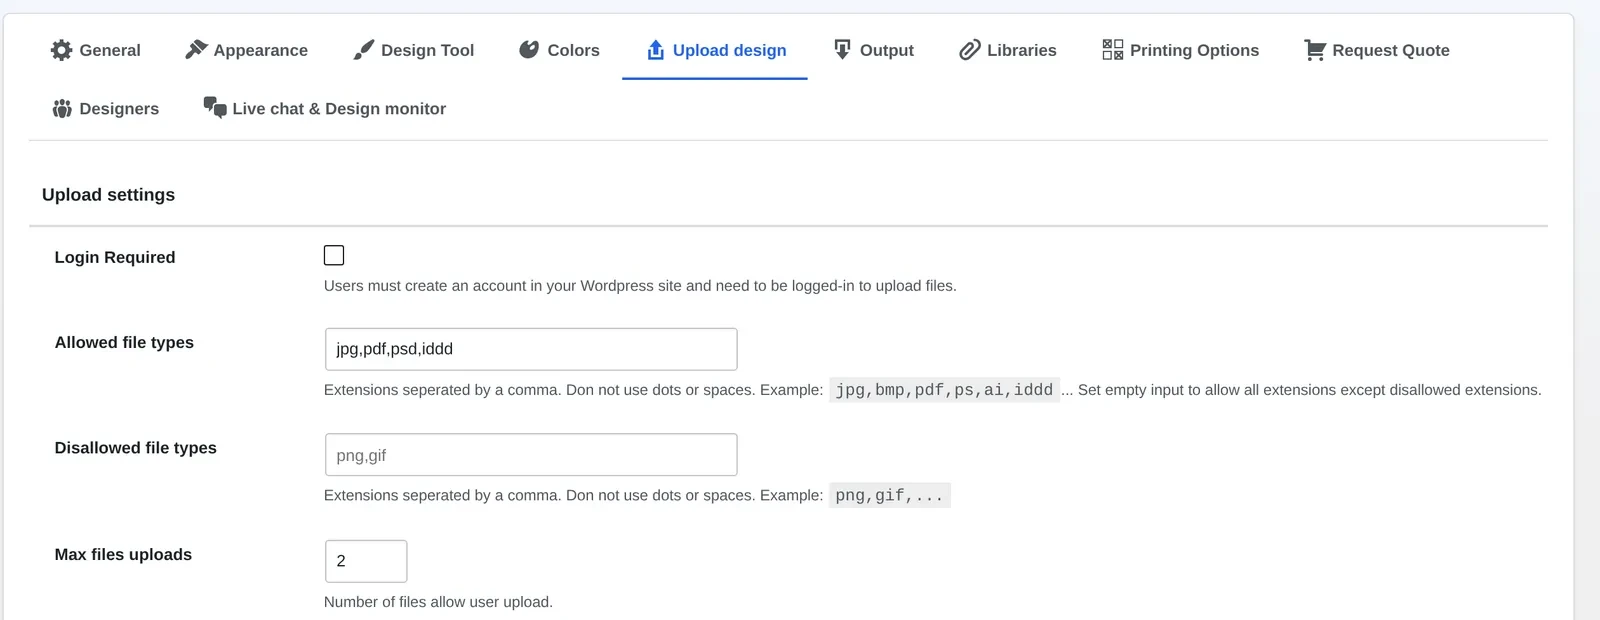Select the Upload design tab
1600x620 pixels.
coord(715,50)
